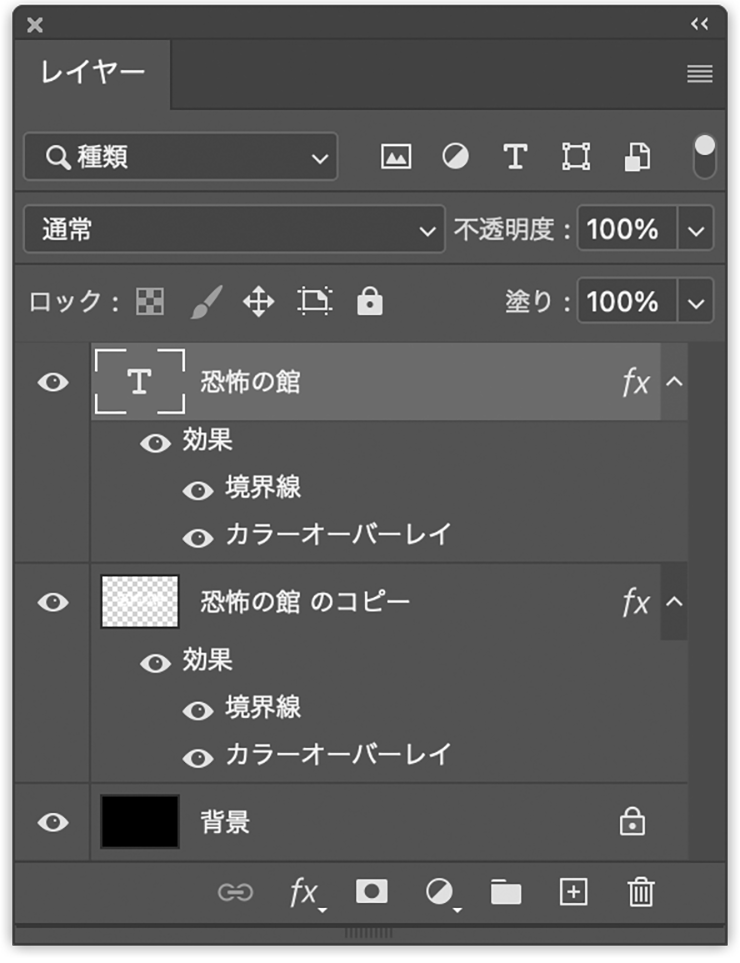Collapse effects of 恐怖の館 のコピー layer
This screenshot has width=740, height=963.
coord(674,602)
